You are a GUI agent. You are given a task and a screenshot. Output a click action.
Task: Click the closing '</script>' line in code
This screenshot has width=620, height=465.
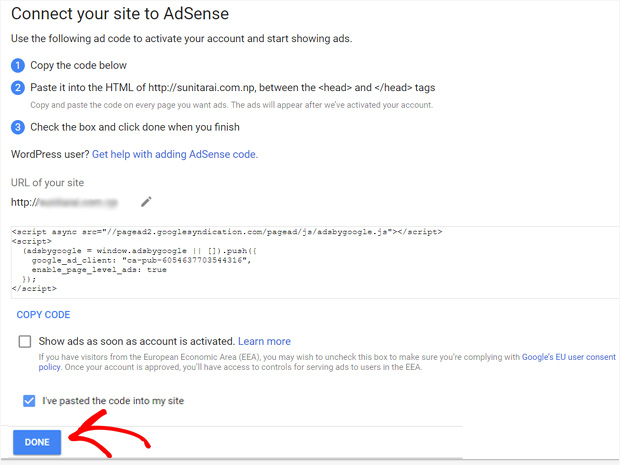point(34,289)
